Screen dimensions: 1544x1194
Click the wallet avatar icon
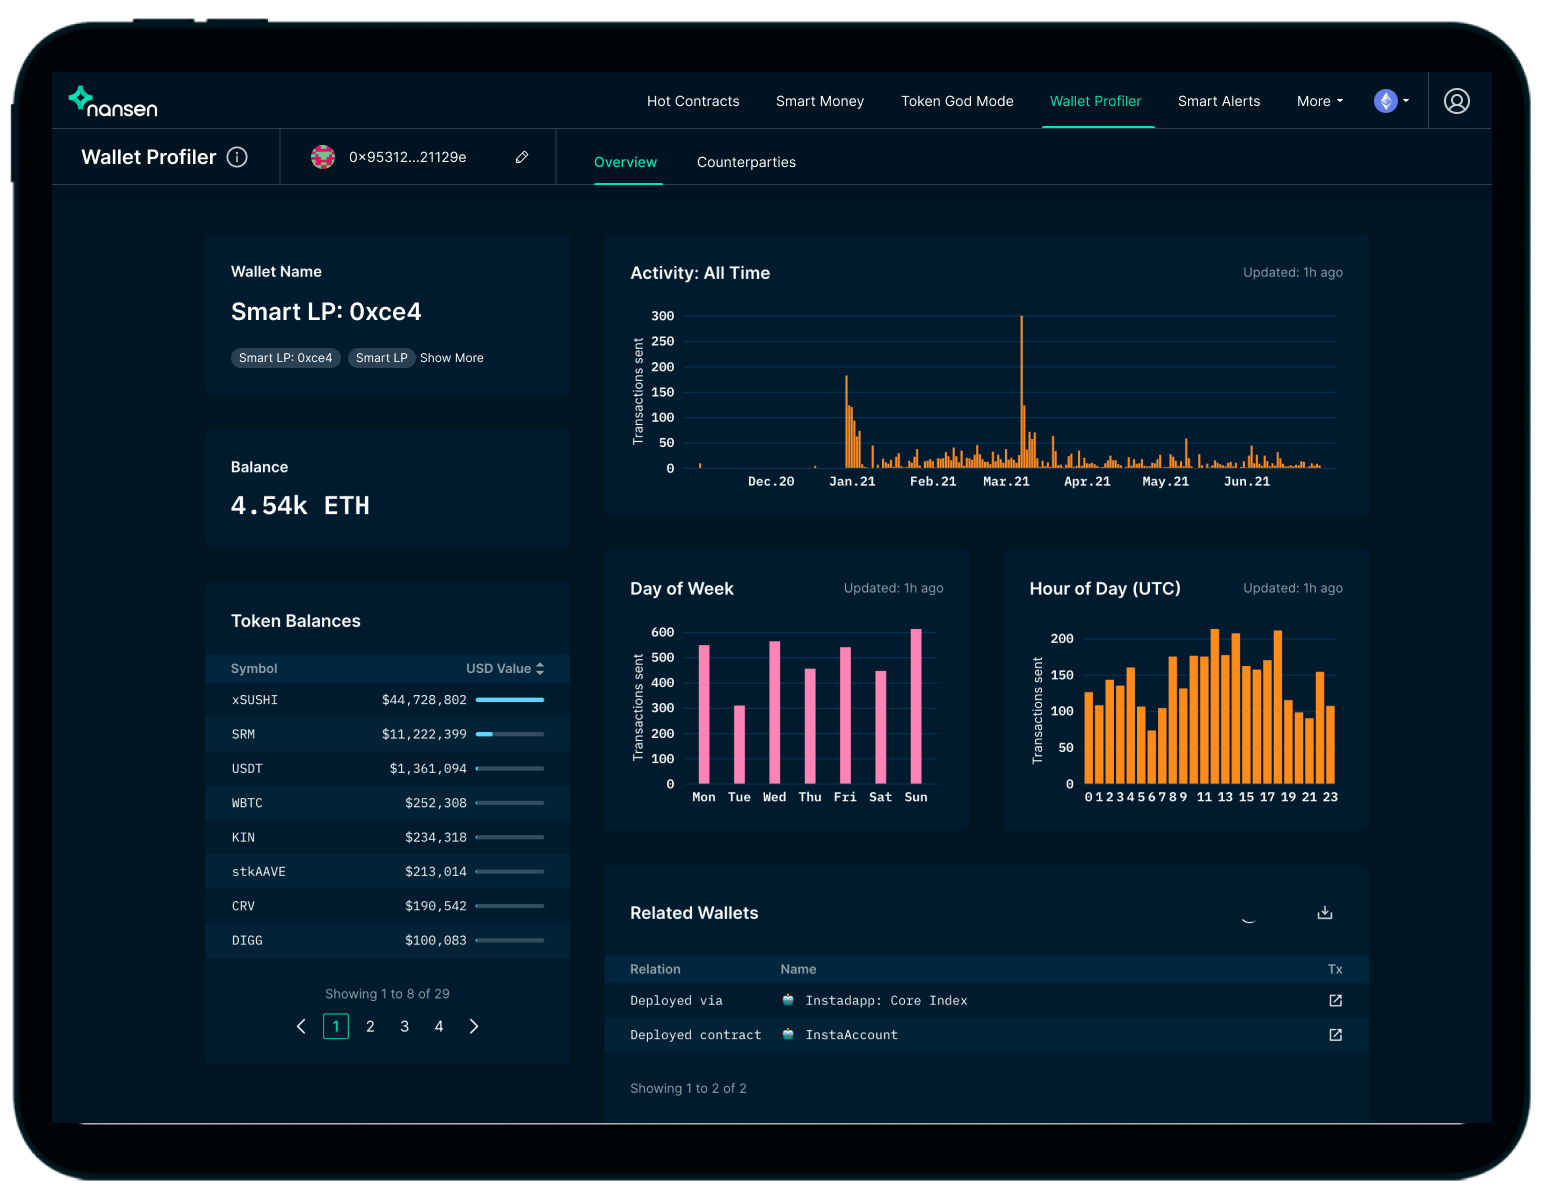[x=323, y=157]
